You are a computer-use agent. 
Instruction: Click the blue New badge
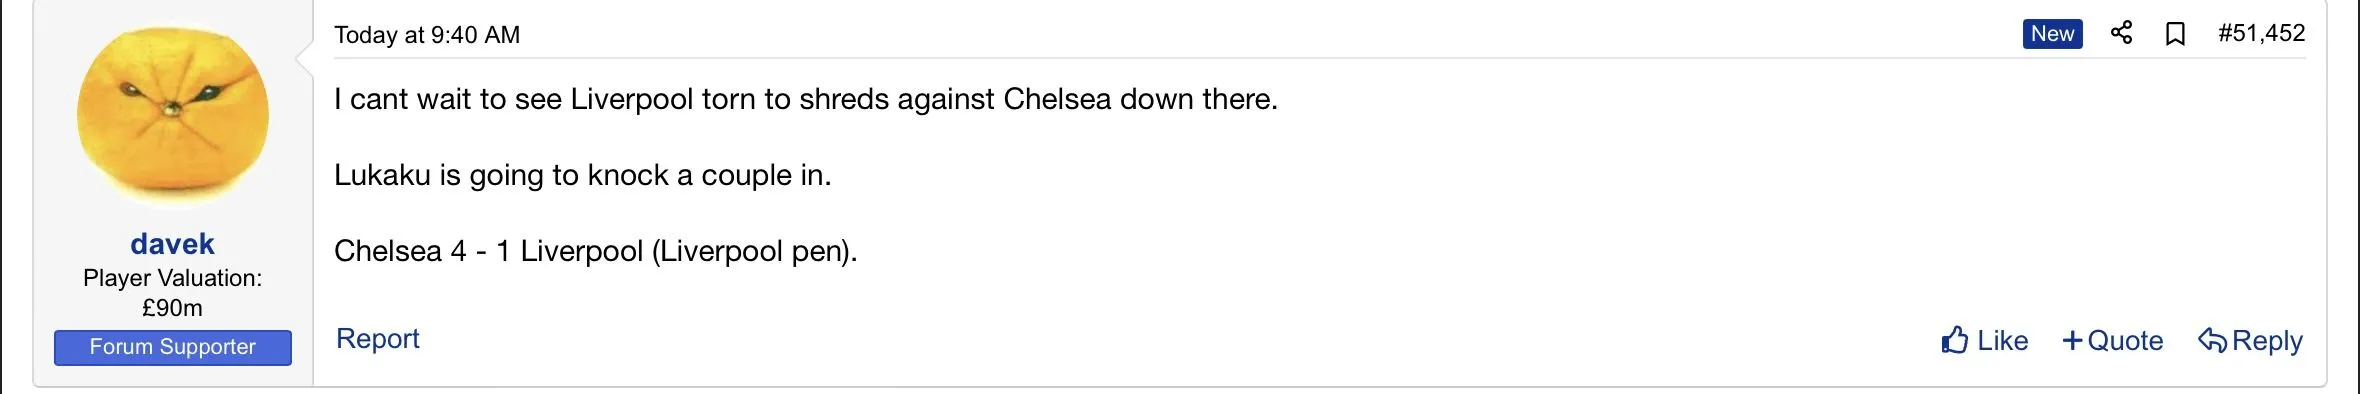2052,34
